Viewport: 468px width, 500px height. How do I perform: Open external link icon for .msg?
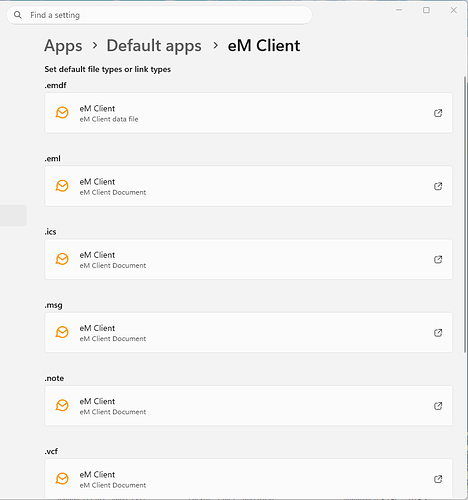click(438, 333)
